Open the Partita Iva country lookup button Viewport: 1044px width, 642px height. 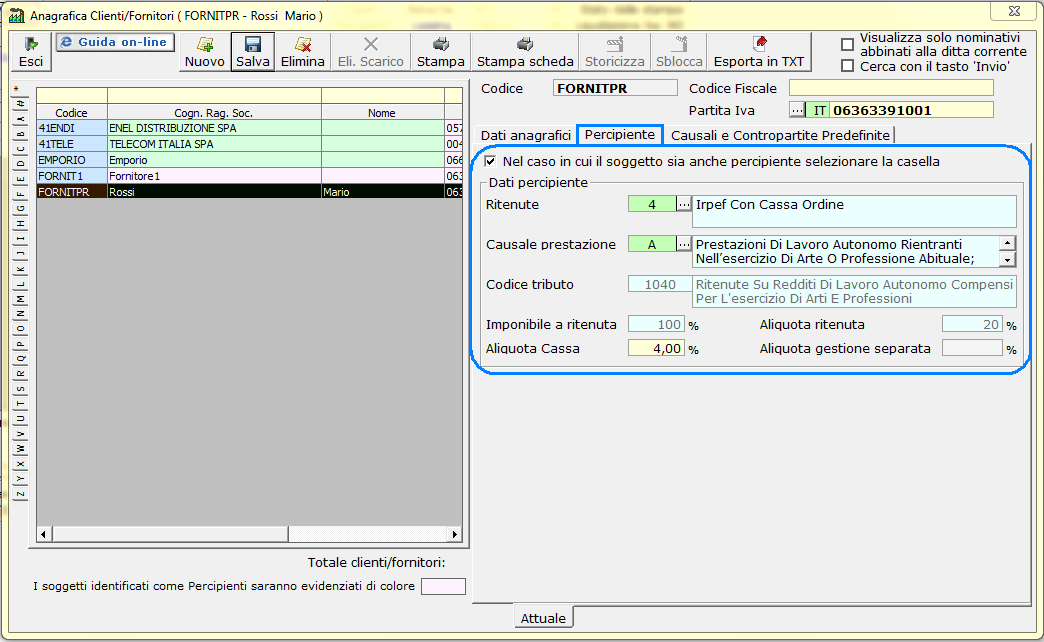point(797,110)
